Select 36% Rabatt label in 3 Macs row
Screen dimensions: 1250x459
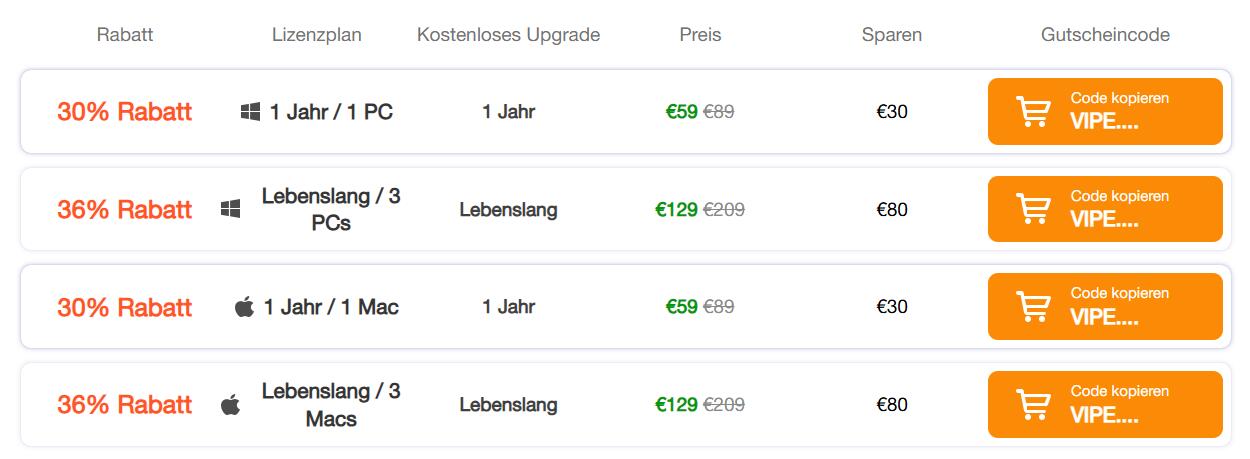124,405
